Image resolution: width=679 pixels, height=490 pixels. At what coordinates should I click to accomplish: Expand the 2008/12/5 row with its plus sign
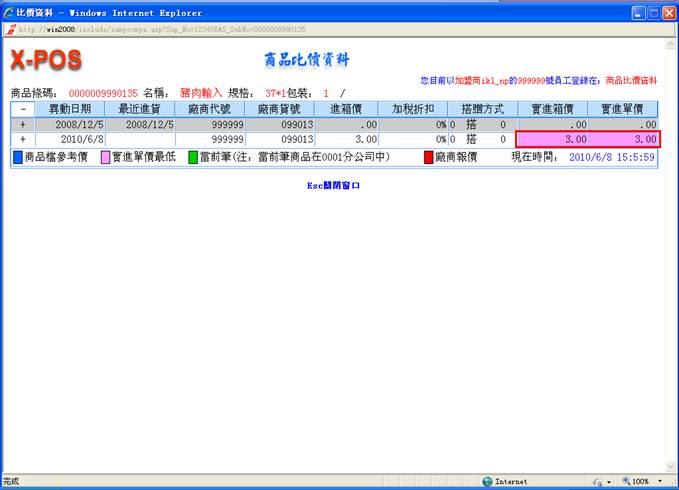[22, 124]
